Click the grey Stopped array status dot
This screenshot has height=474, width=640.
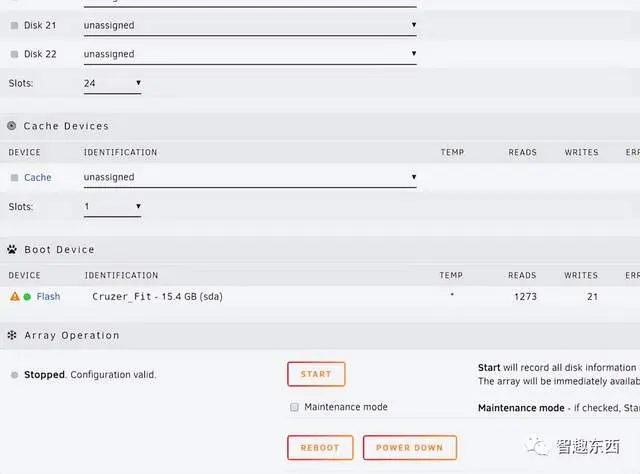pyautogui.click(x=14, y=375)
